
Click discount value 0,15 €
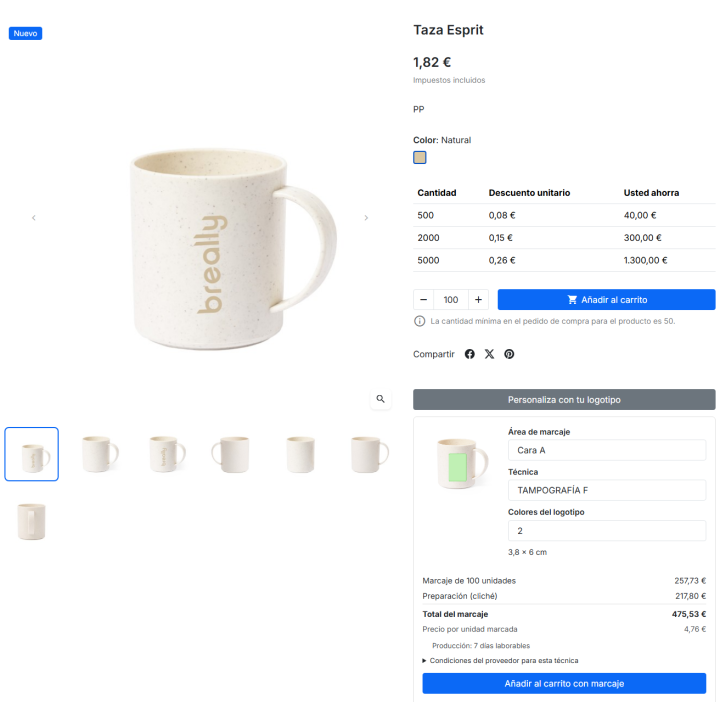point(501,238)
